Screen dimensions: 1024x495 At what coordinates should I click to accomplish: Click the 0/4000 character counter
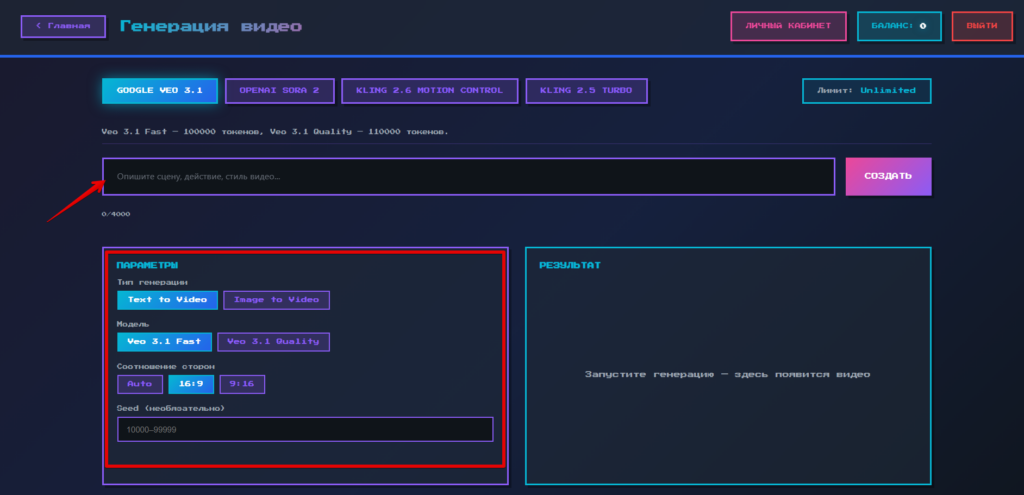(x=116, y=214)
